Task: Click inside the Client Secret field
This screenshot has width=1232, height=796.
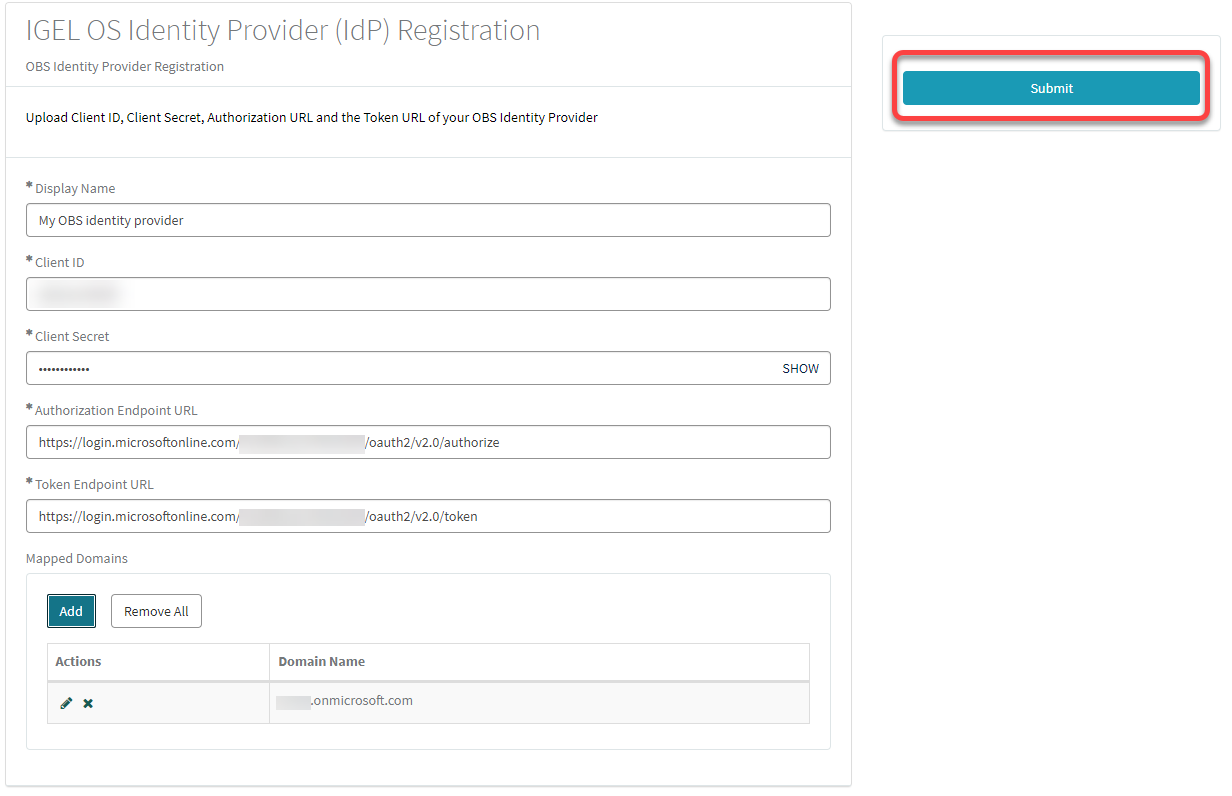Action: point(400,368)
